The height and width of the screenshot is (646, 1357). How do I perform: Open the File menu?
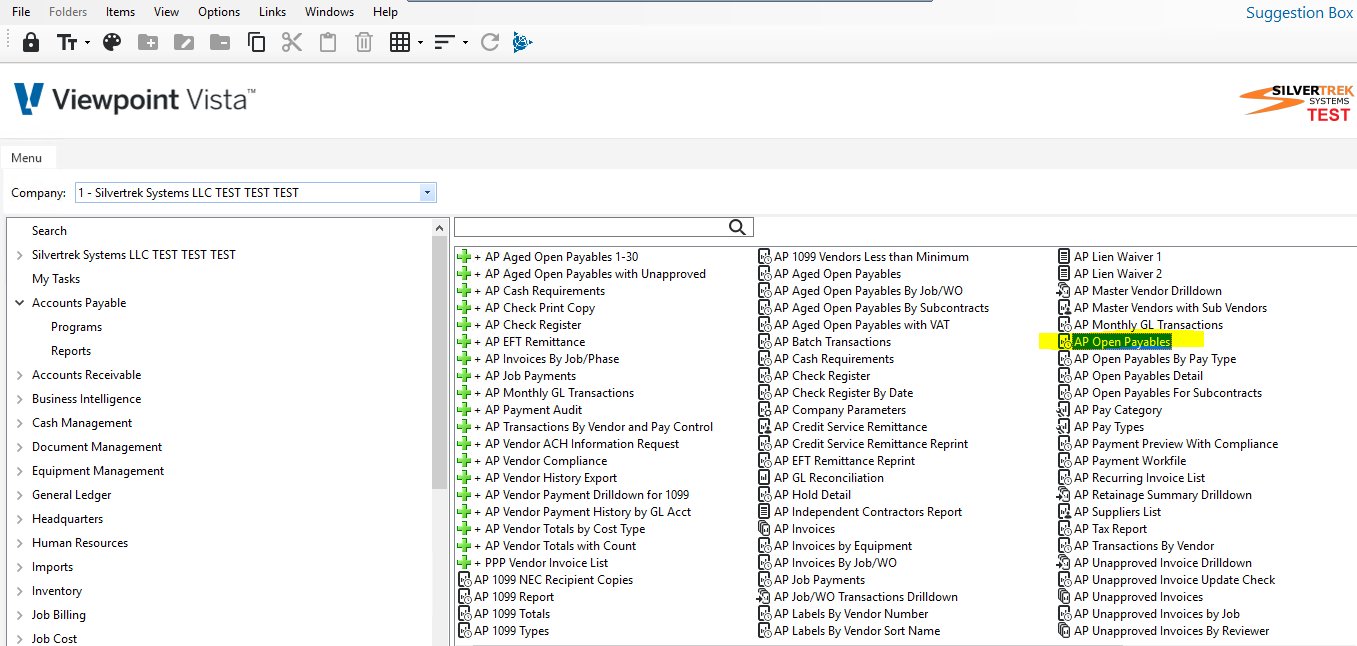point(21,12)
